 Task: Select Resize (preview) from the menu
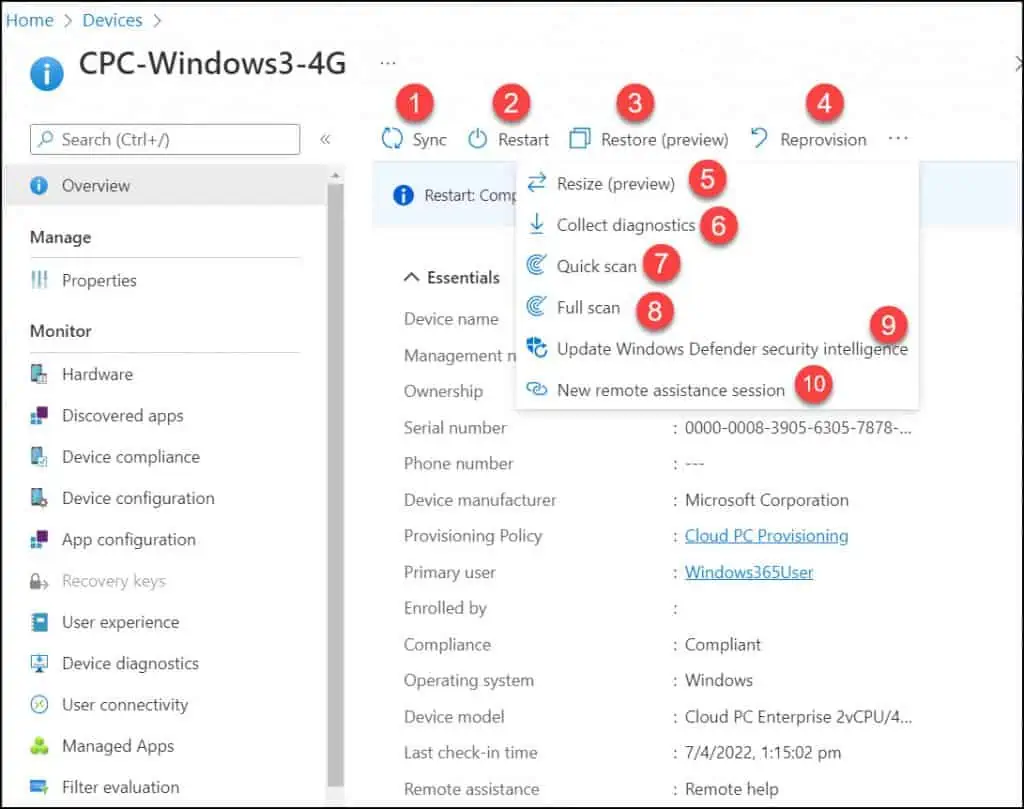pyautogui.click(x=615, y=183)
